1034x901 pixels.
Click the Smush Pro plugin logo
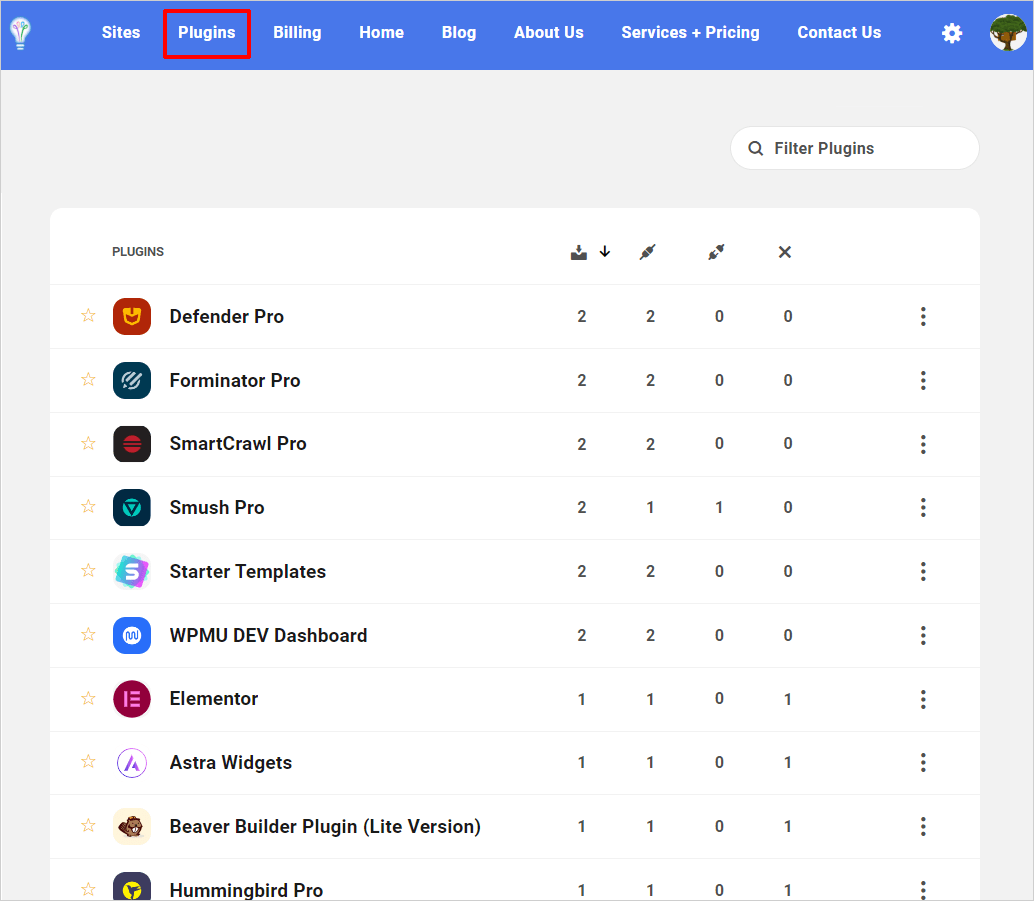point(131,507)
